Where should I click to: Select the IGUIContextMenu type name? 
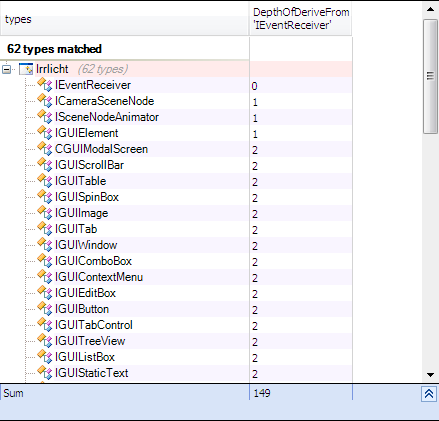99,277
